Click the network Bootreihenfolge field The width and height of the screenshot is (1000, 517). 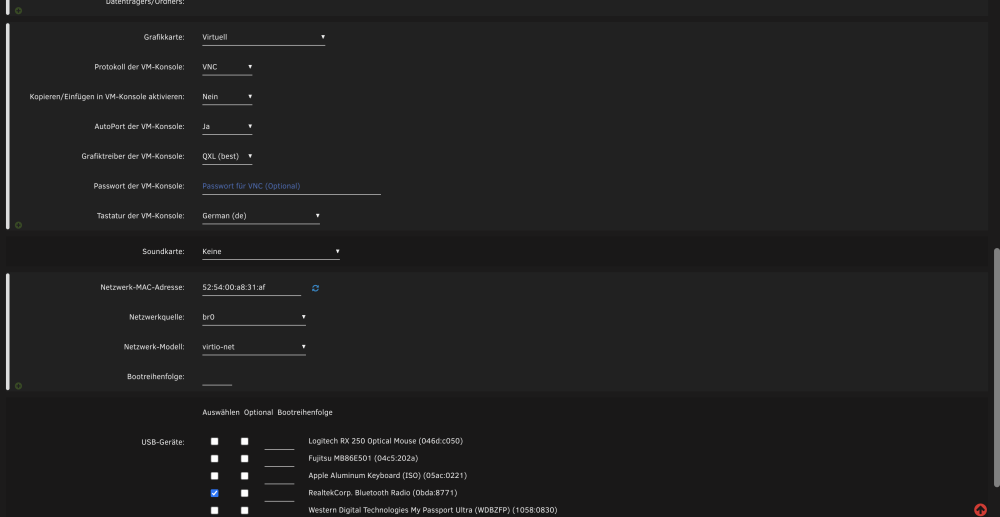[217, 377]
